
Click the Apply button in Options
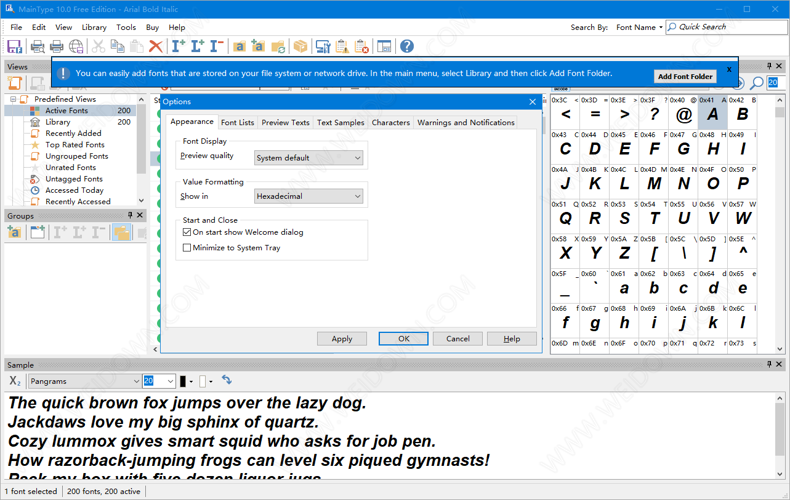(x=342, y=339)
